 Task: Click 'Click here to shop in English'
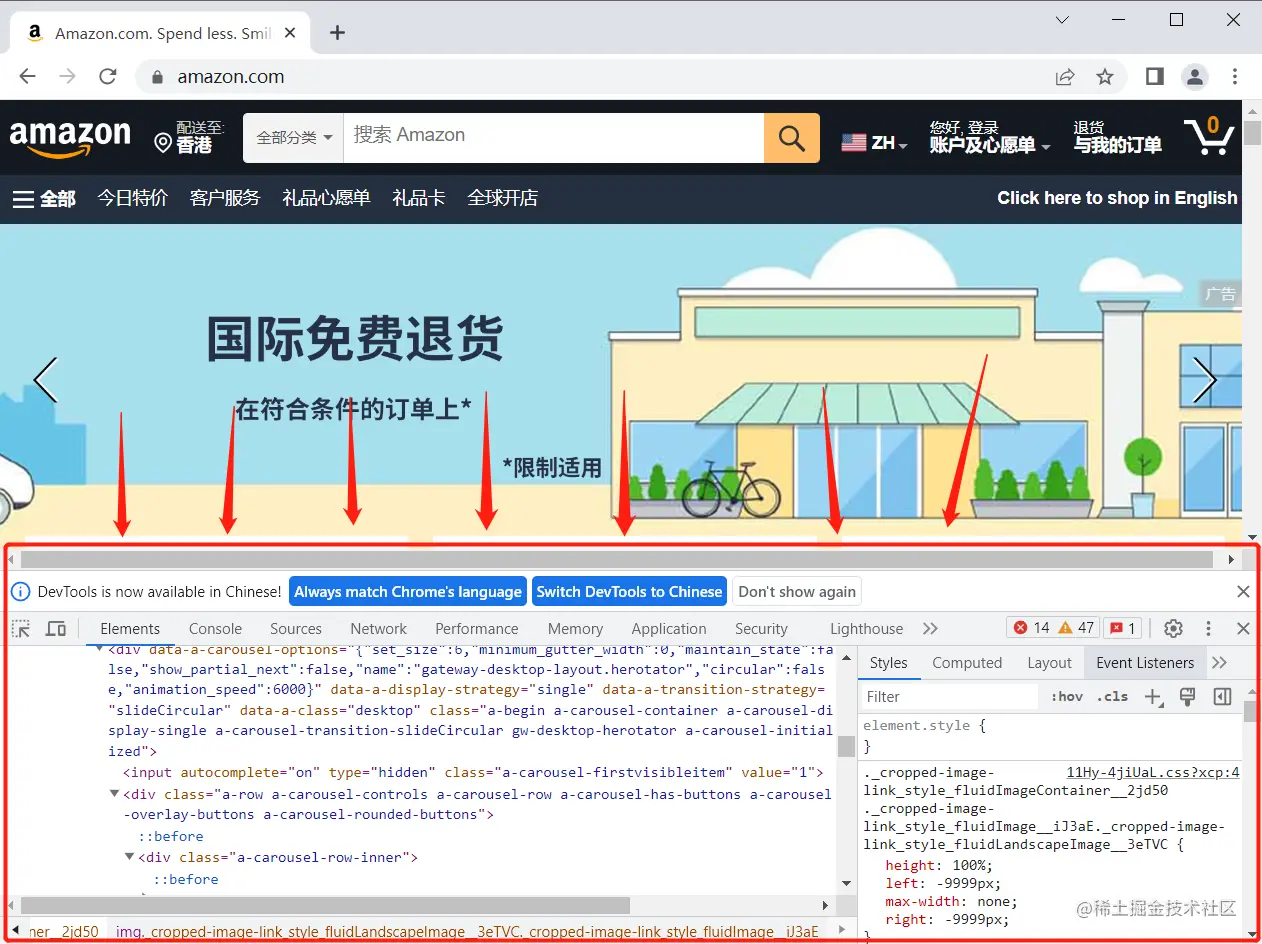1117,198
